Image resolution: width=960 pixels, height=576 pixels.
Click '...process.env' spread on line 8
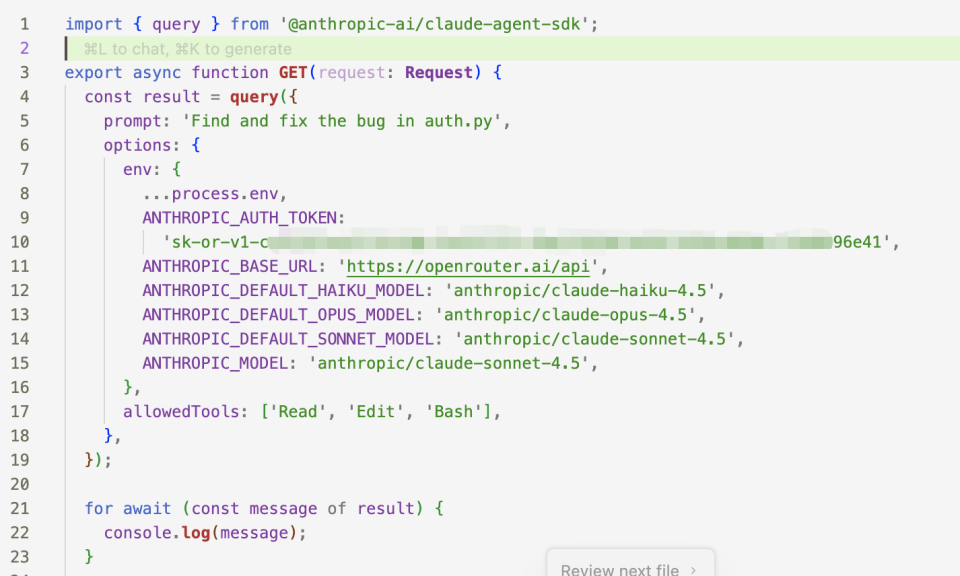(x=210, y=193)
